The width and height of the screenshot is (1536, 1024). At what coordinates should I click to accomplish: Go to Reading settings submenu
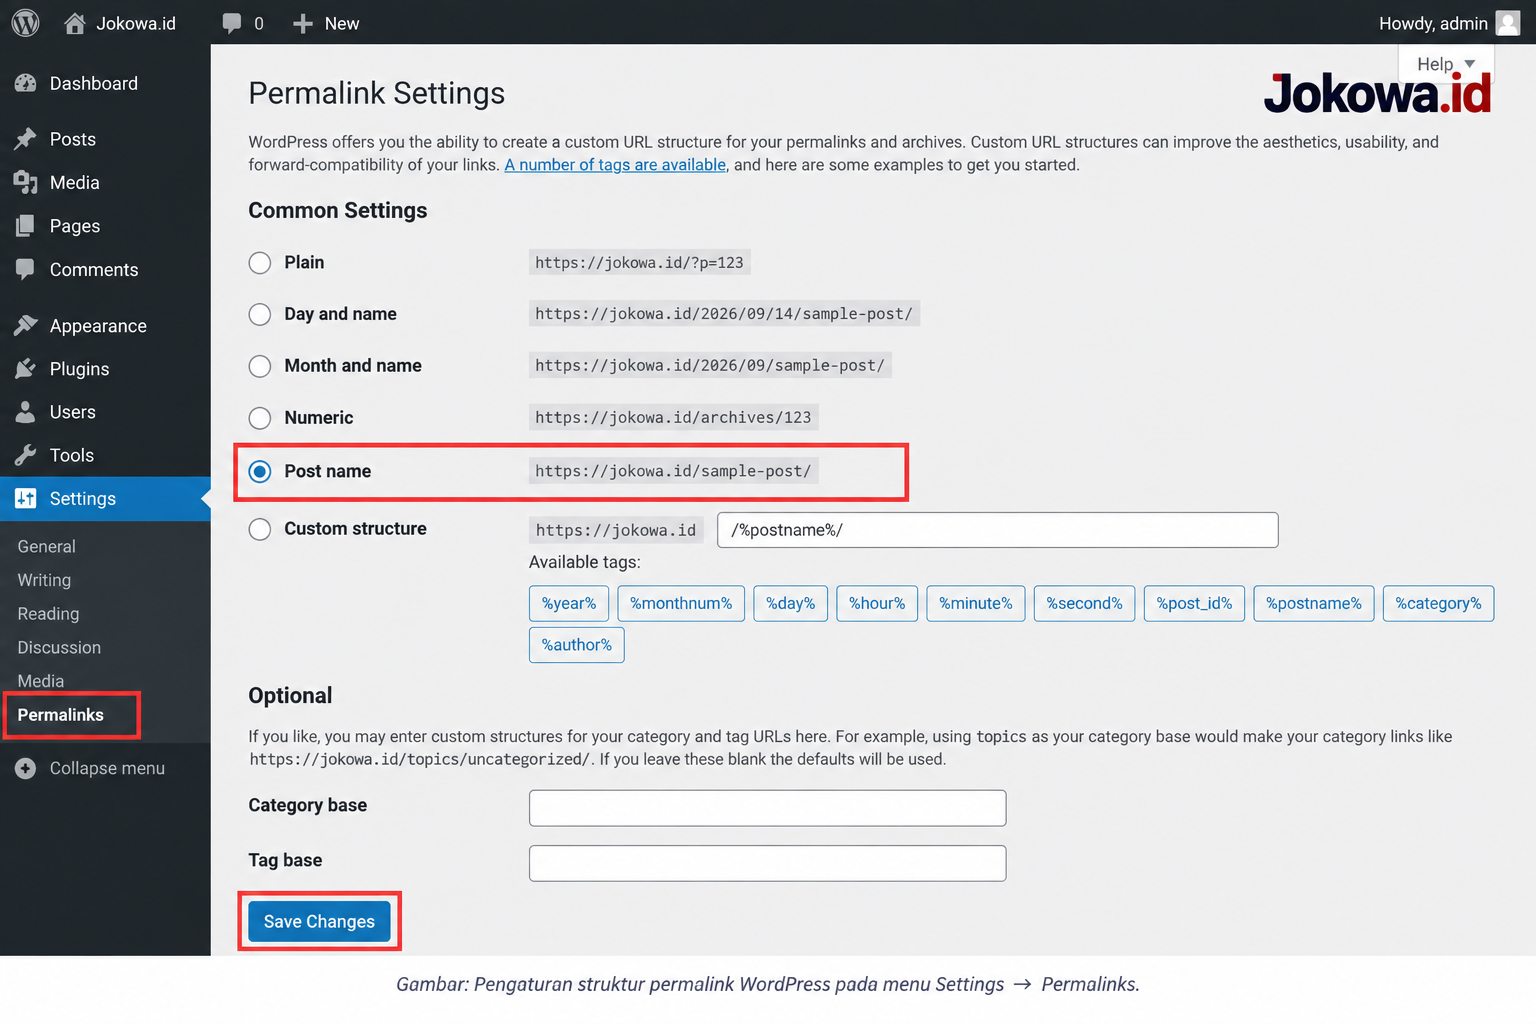(48, 614)
